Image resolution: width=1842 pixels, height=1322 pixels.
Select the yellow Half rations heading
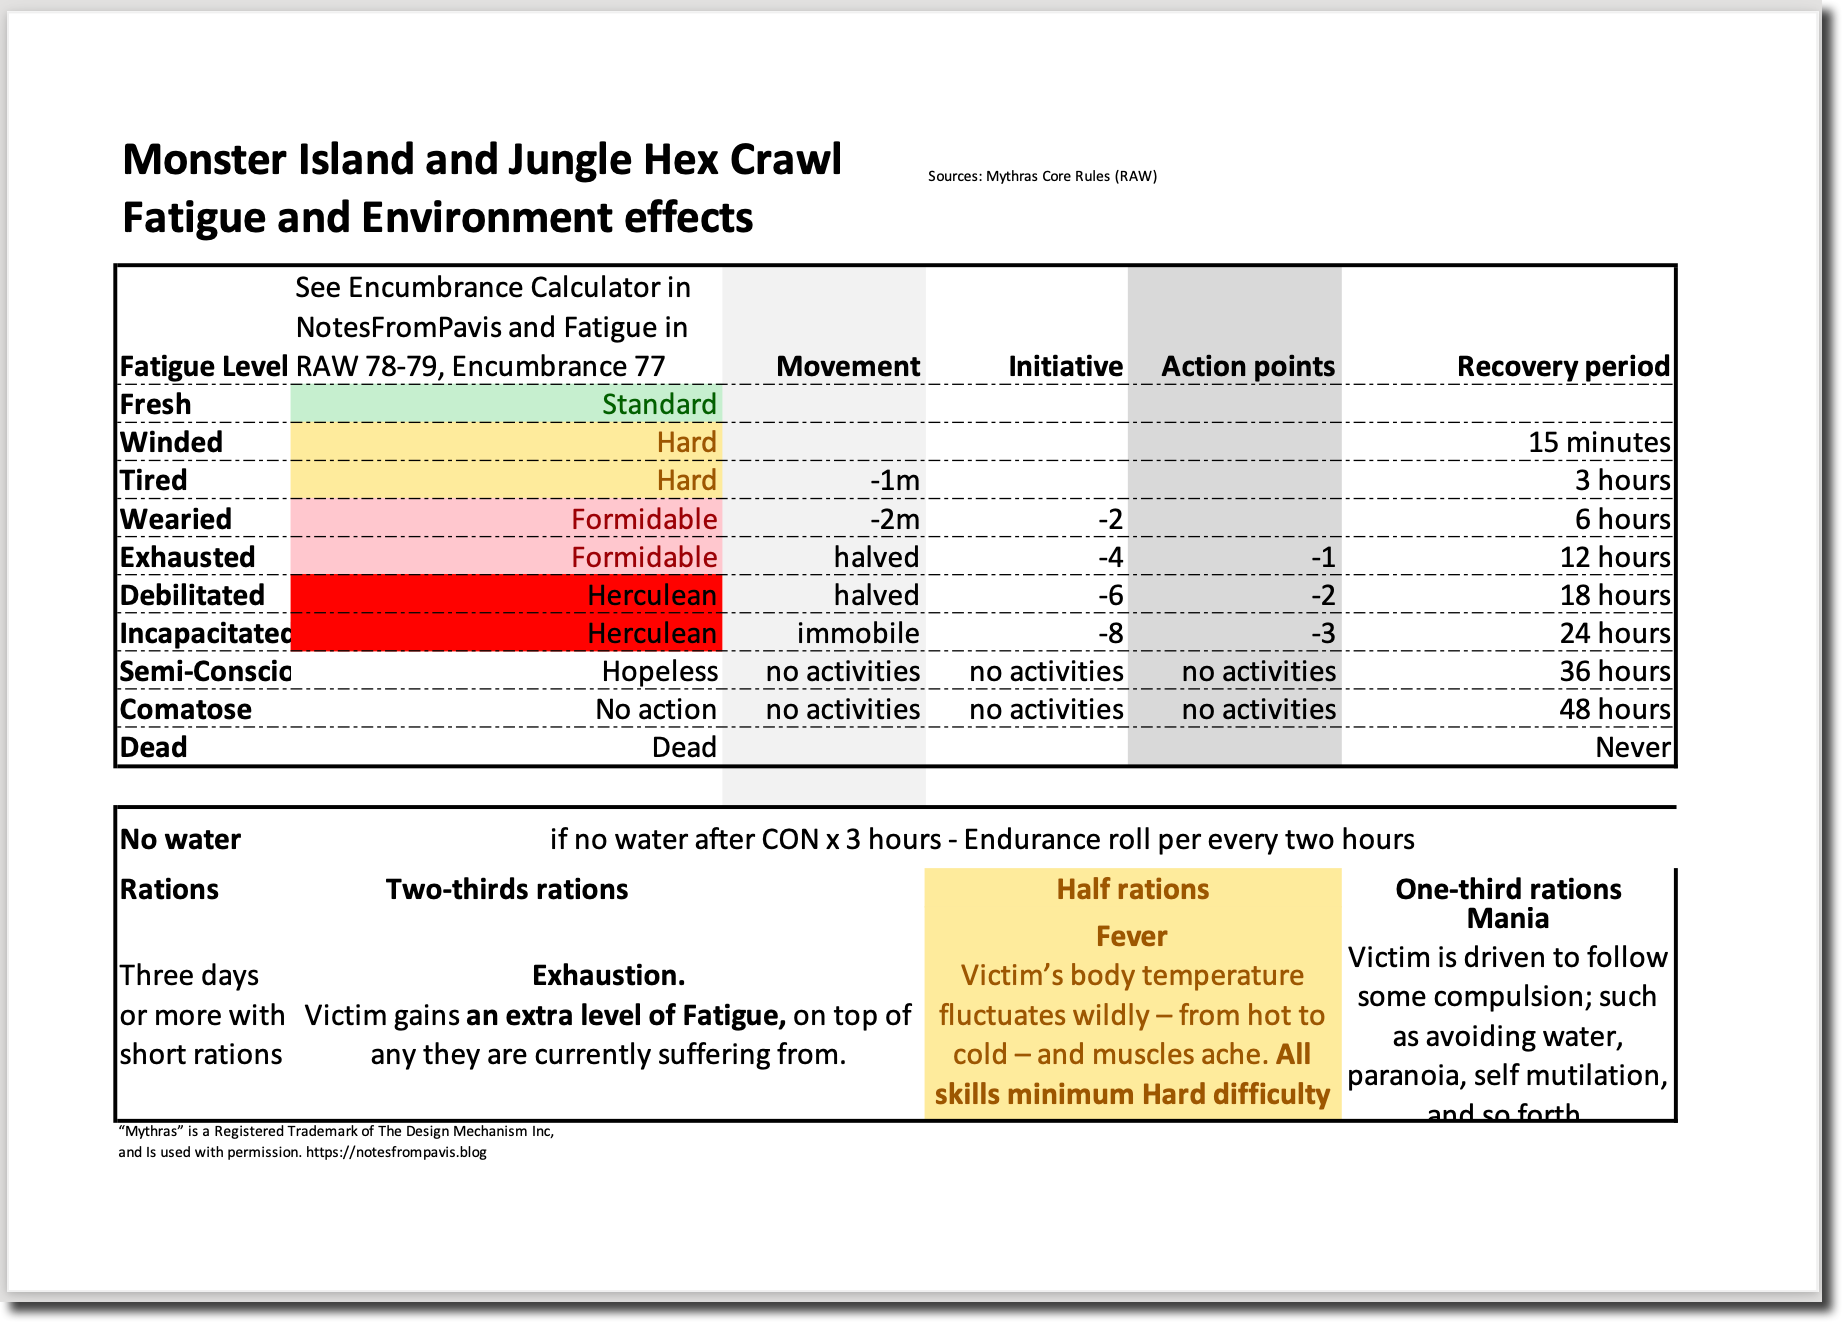pos(1132,889)
